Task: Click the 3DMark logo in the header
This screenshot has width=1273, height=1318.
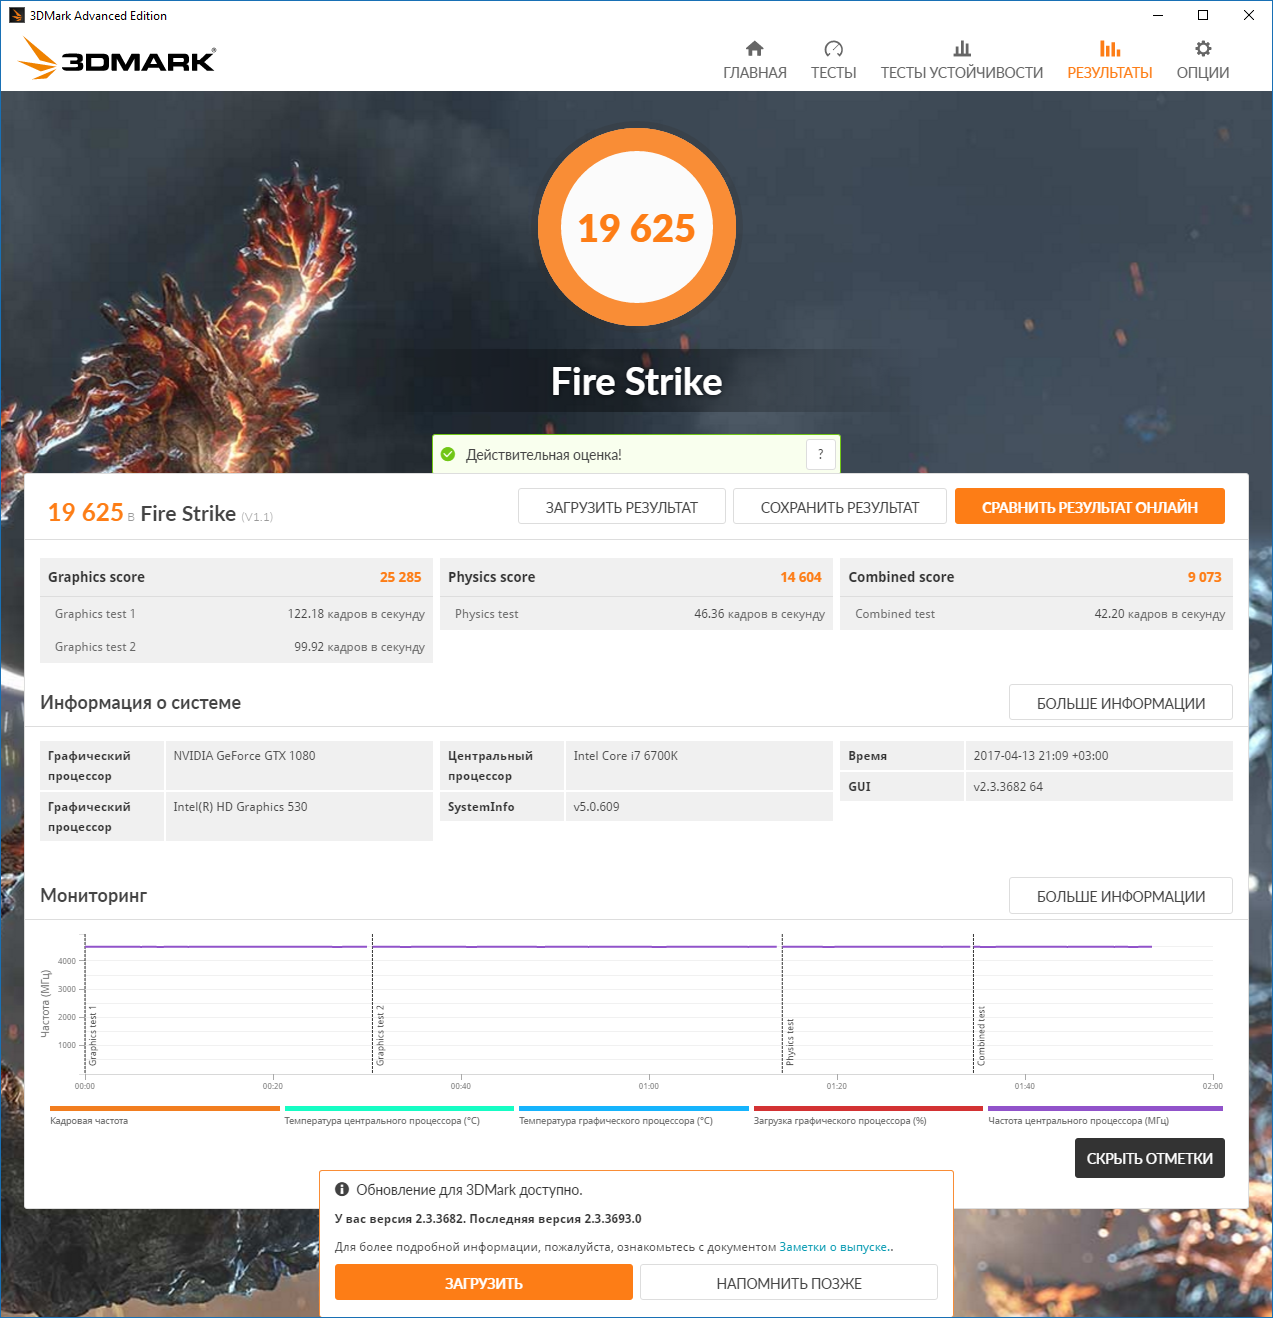Action: 117,59
